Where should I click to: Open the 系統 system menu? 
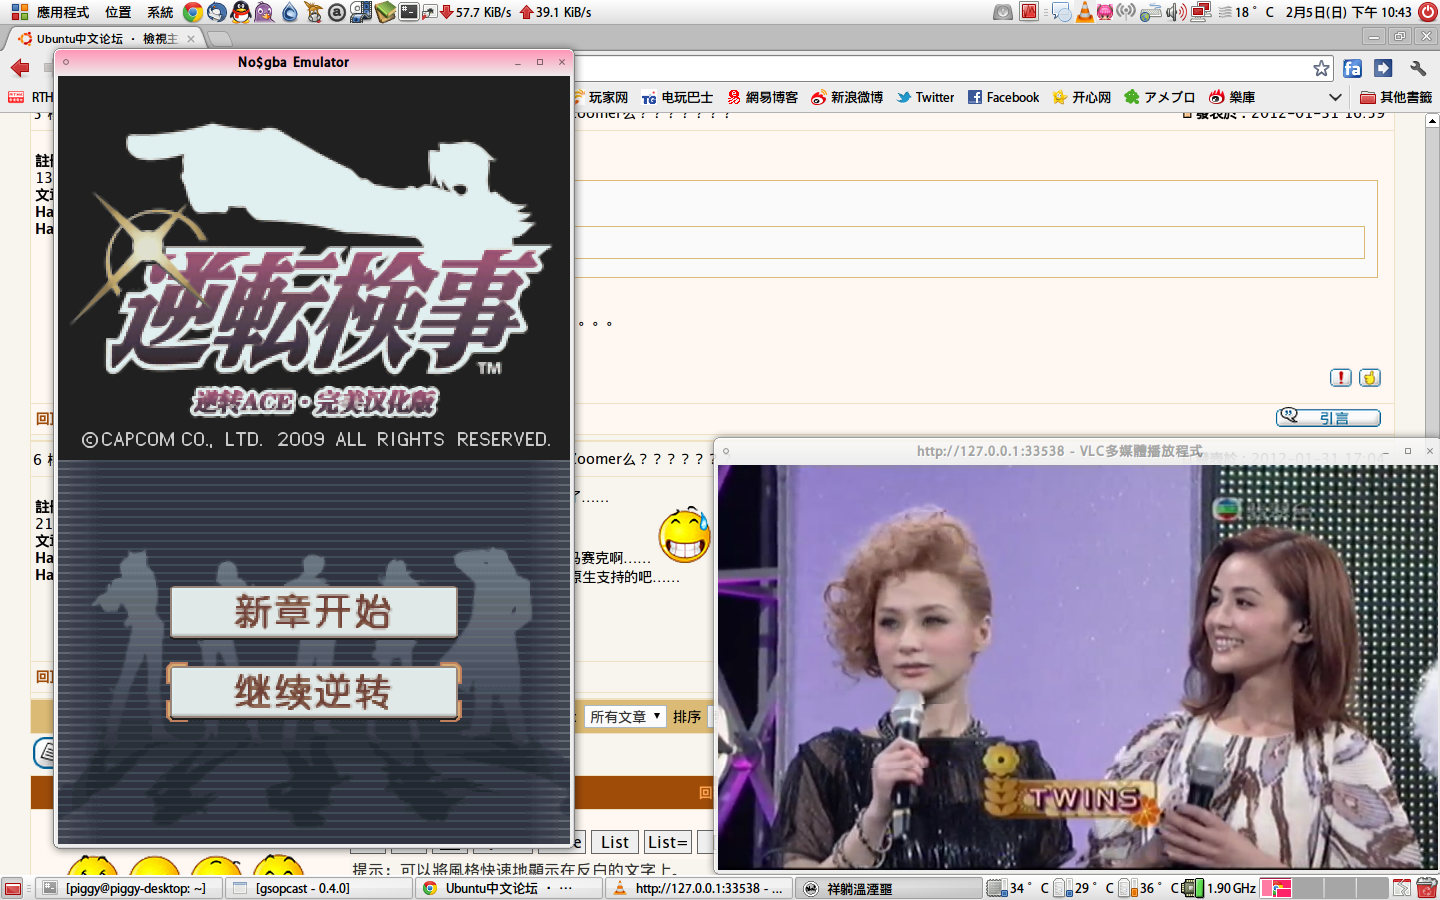click(160, 12)
